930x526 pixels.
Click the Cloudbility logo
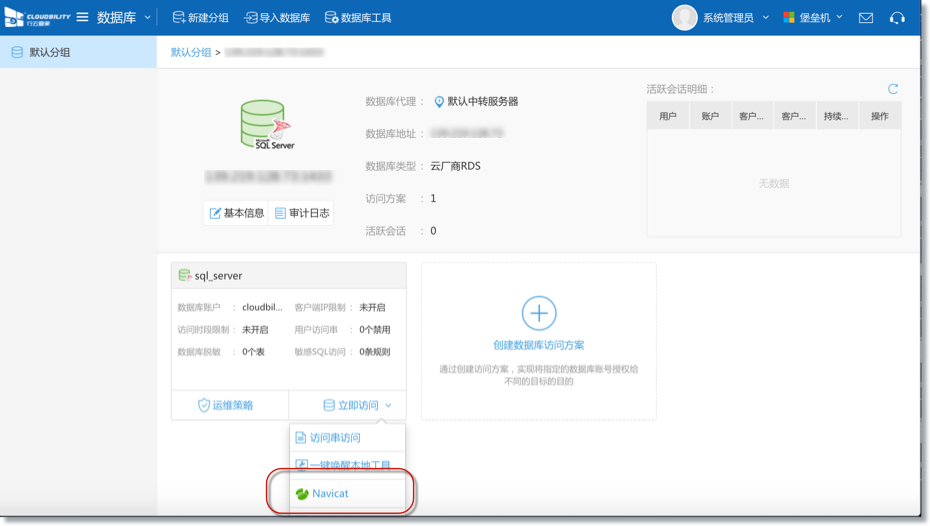point(37,18)
